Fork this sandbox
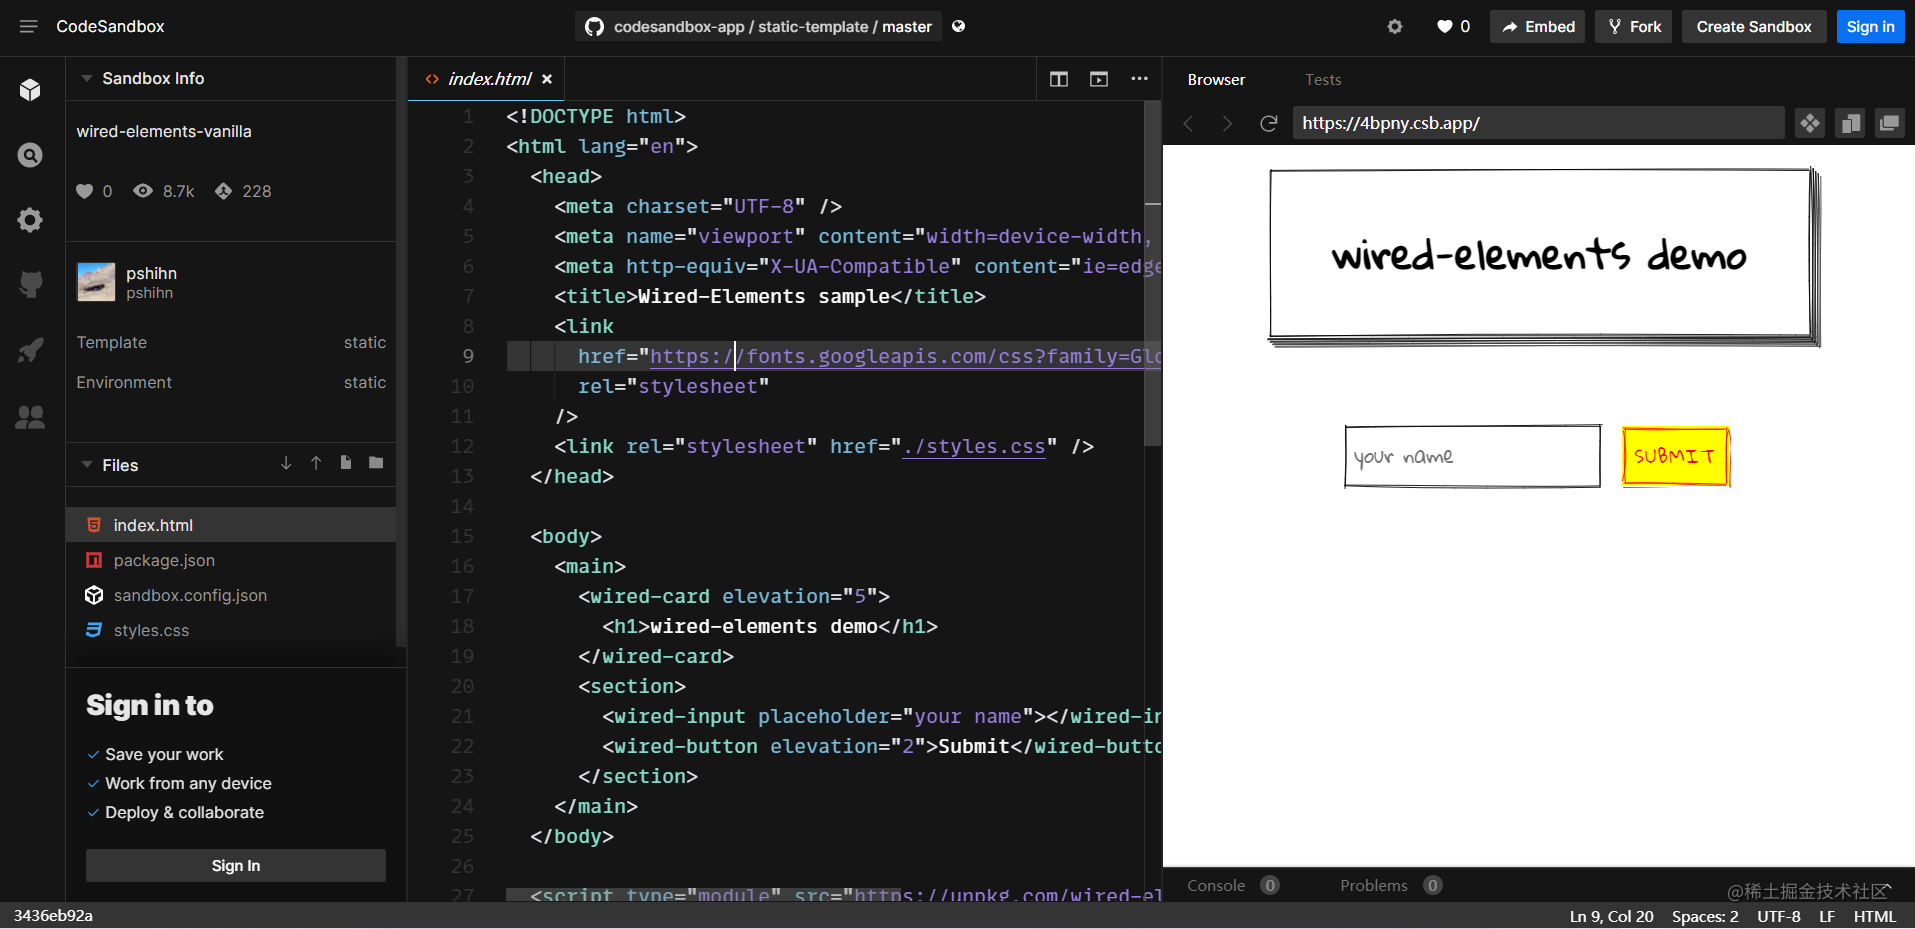1915x929 pixels. [x=1634, y=27]
